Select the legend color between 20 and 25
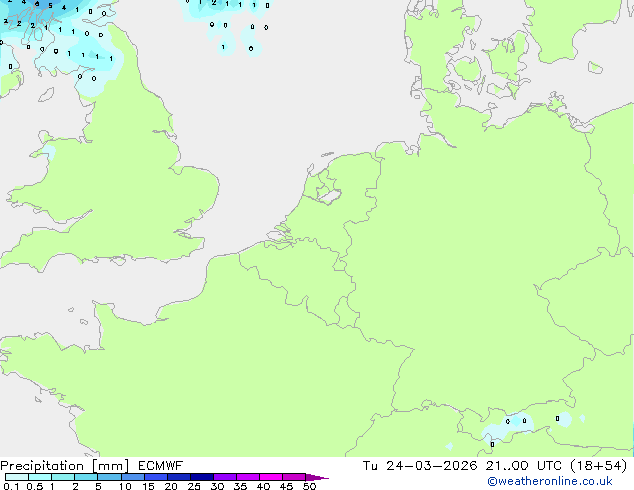Viewport: 634px width, 490px height. click(x=179, y=477)
